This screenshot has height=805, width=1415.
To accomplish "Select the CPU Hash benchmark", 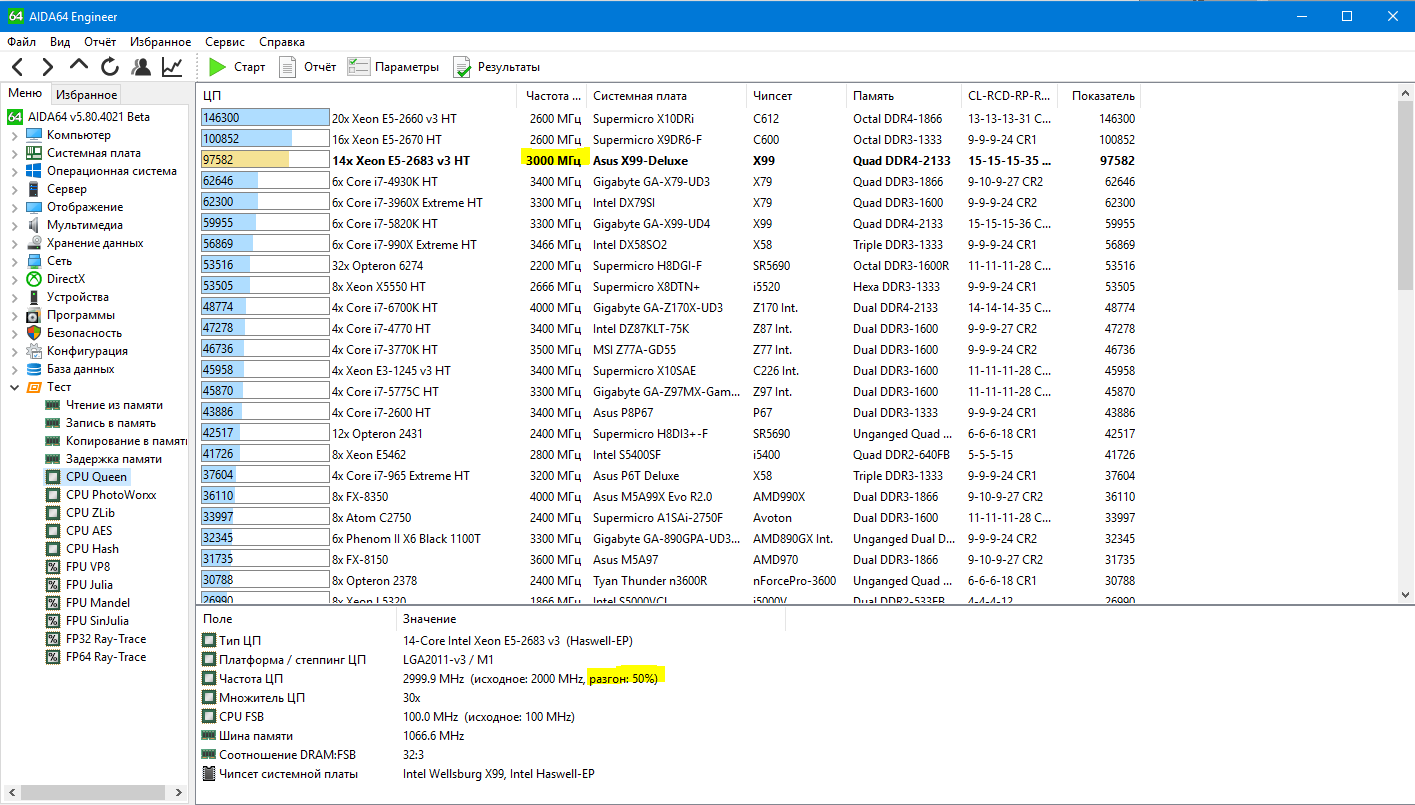I will [83, 549].
